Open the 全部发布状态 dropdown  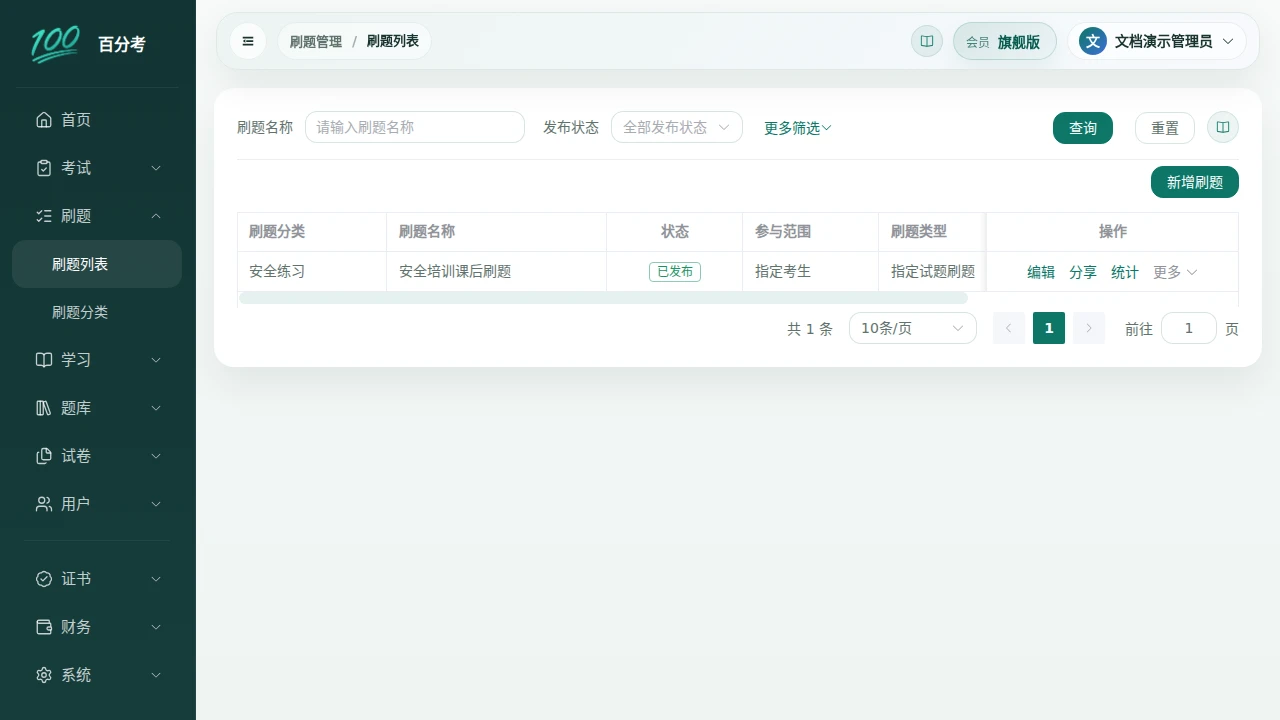coord(677,127)
